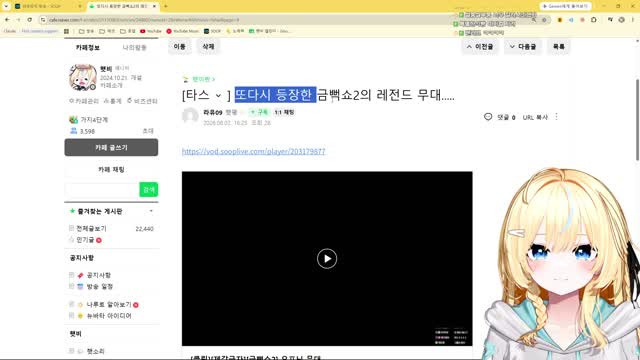
Task: Click the 목록 list button
Action: pyautogui.click(x=559, y=47)
